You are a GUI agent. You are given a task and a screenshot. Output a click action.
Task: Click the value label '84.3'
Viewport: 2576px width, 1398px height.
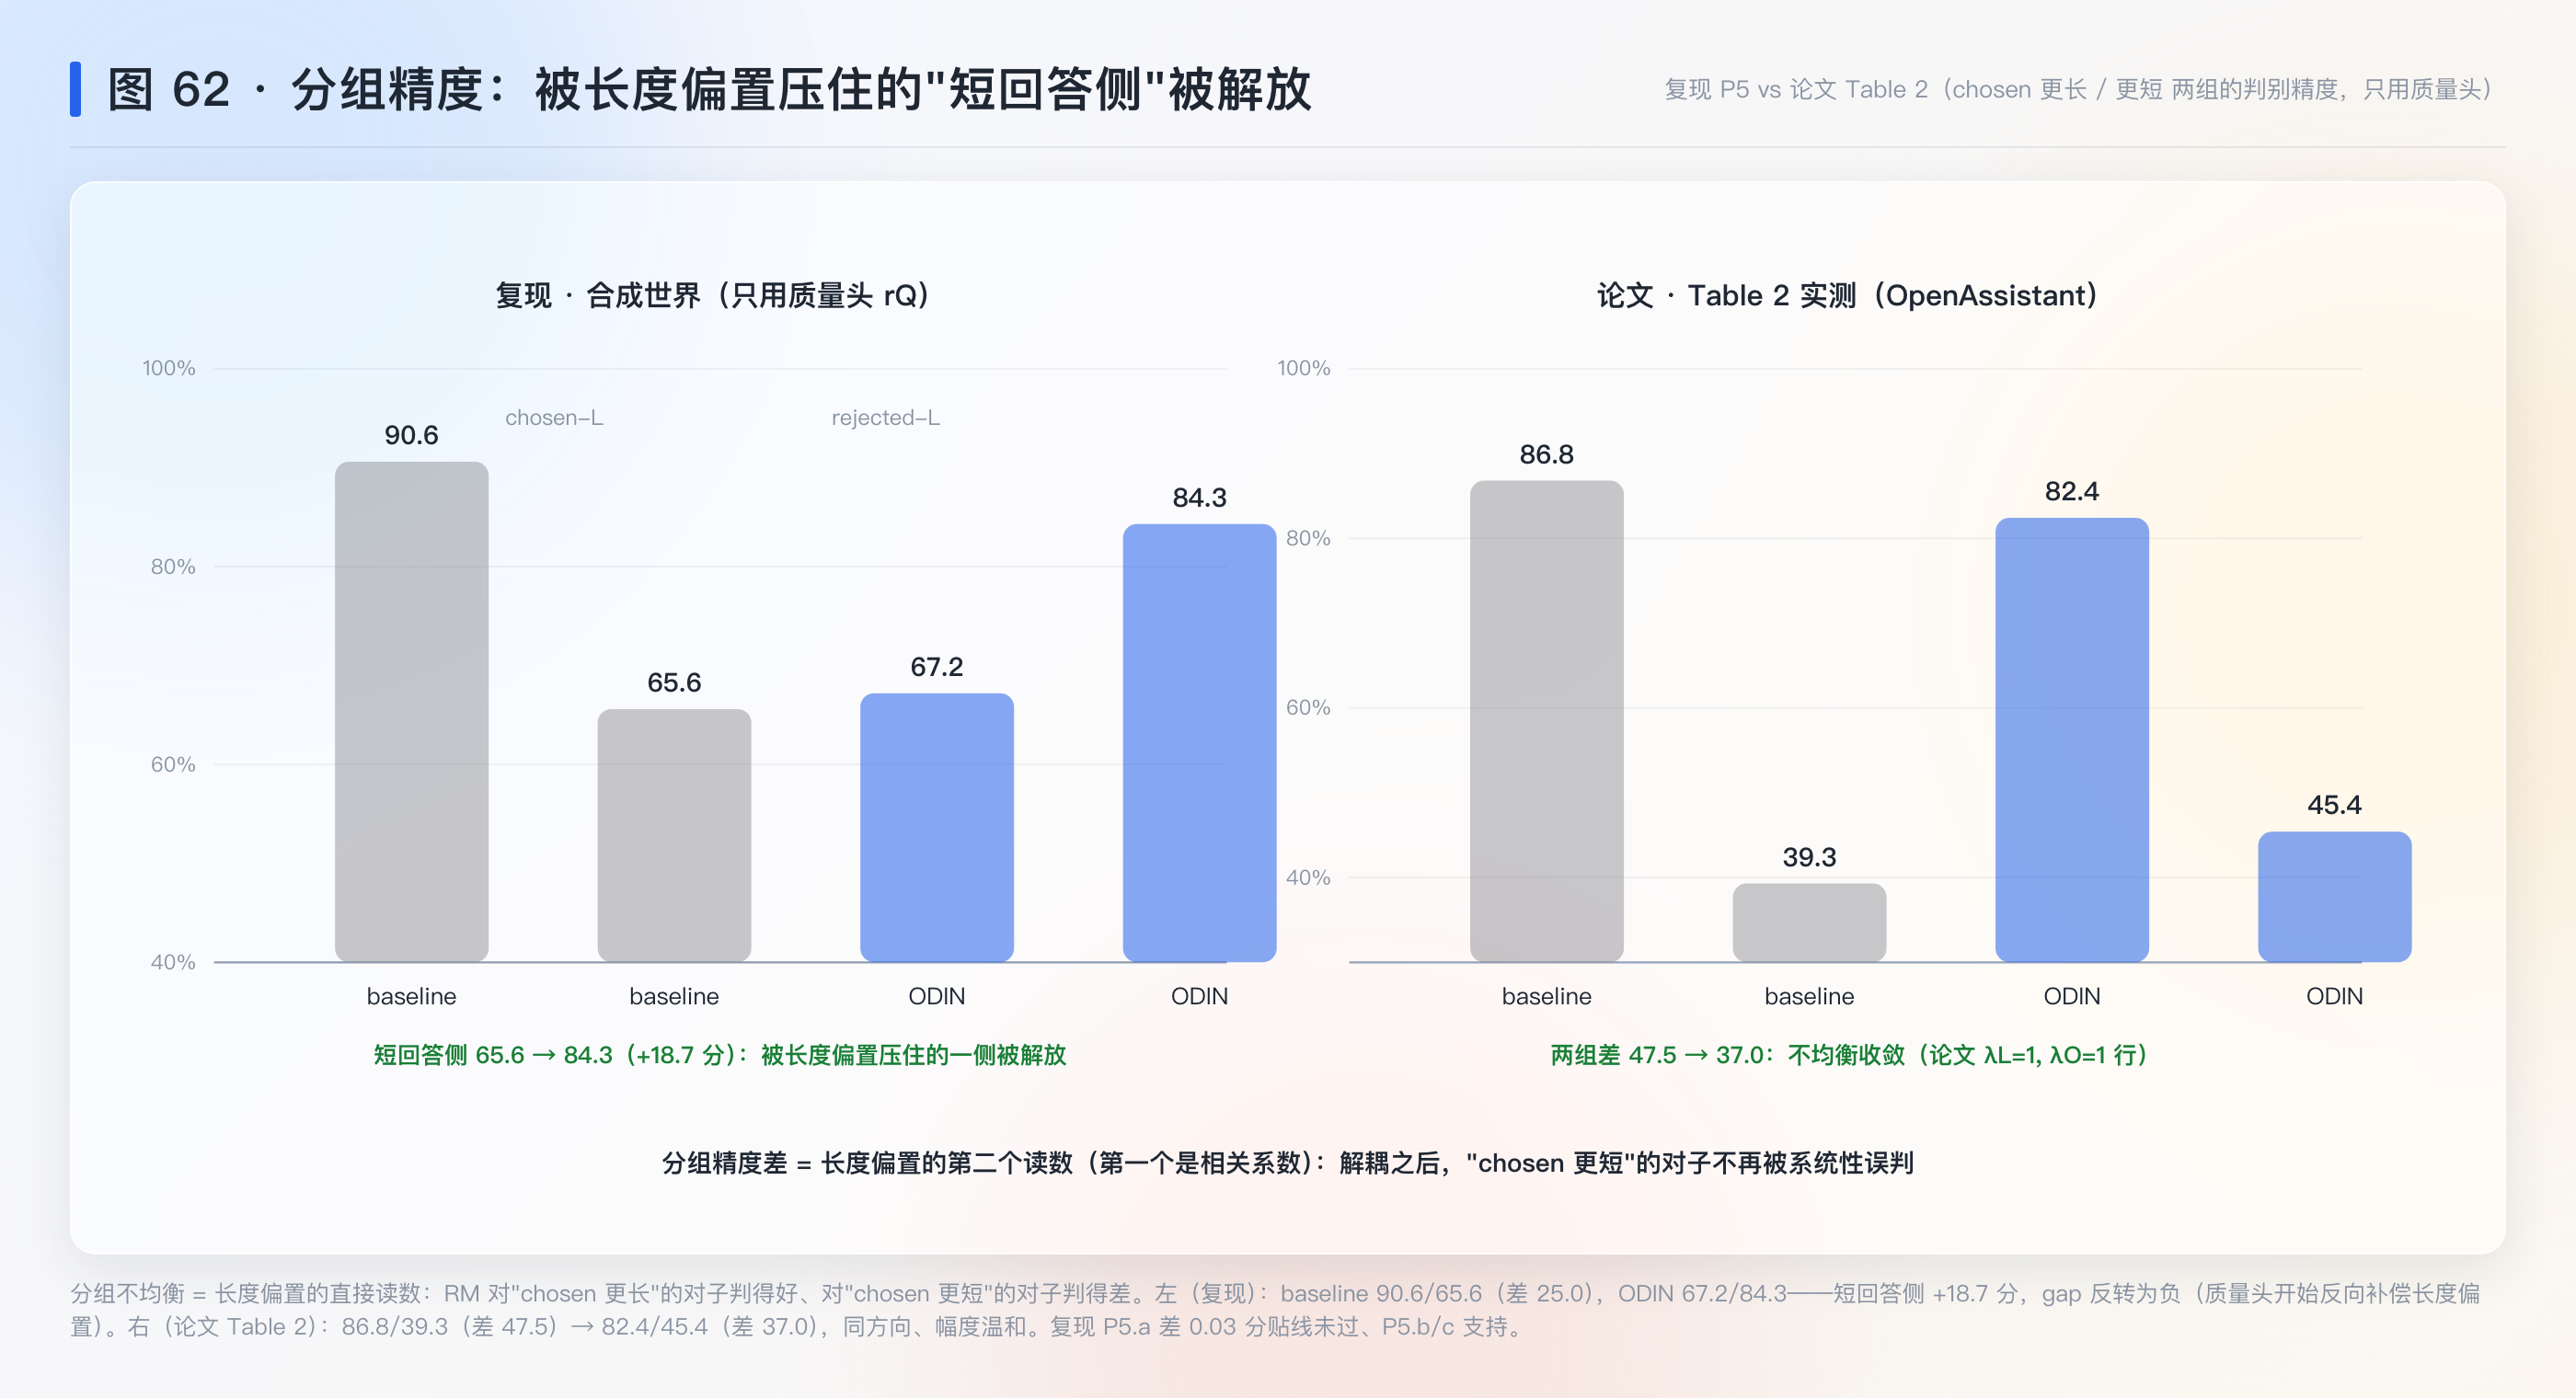(x=1199, y=497)
